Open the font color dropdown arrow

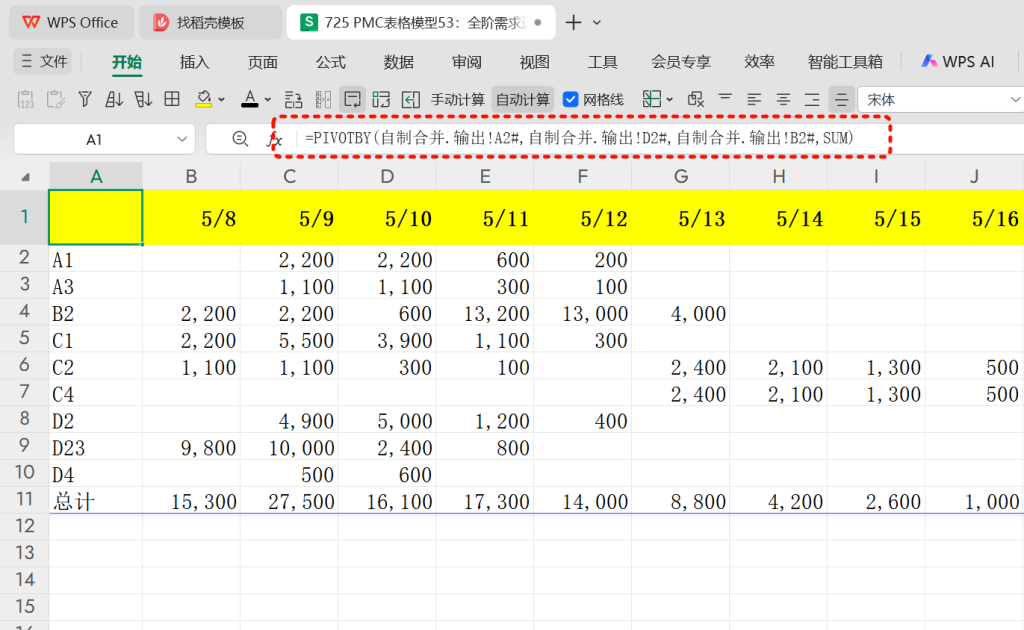(x=267, y=100)
